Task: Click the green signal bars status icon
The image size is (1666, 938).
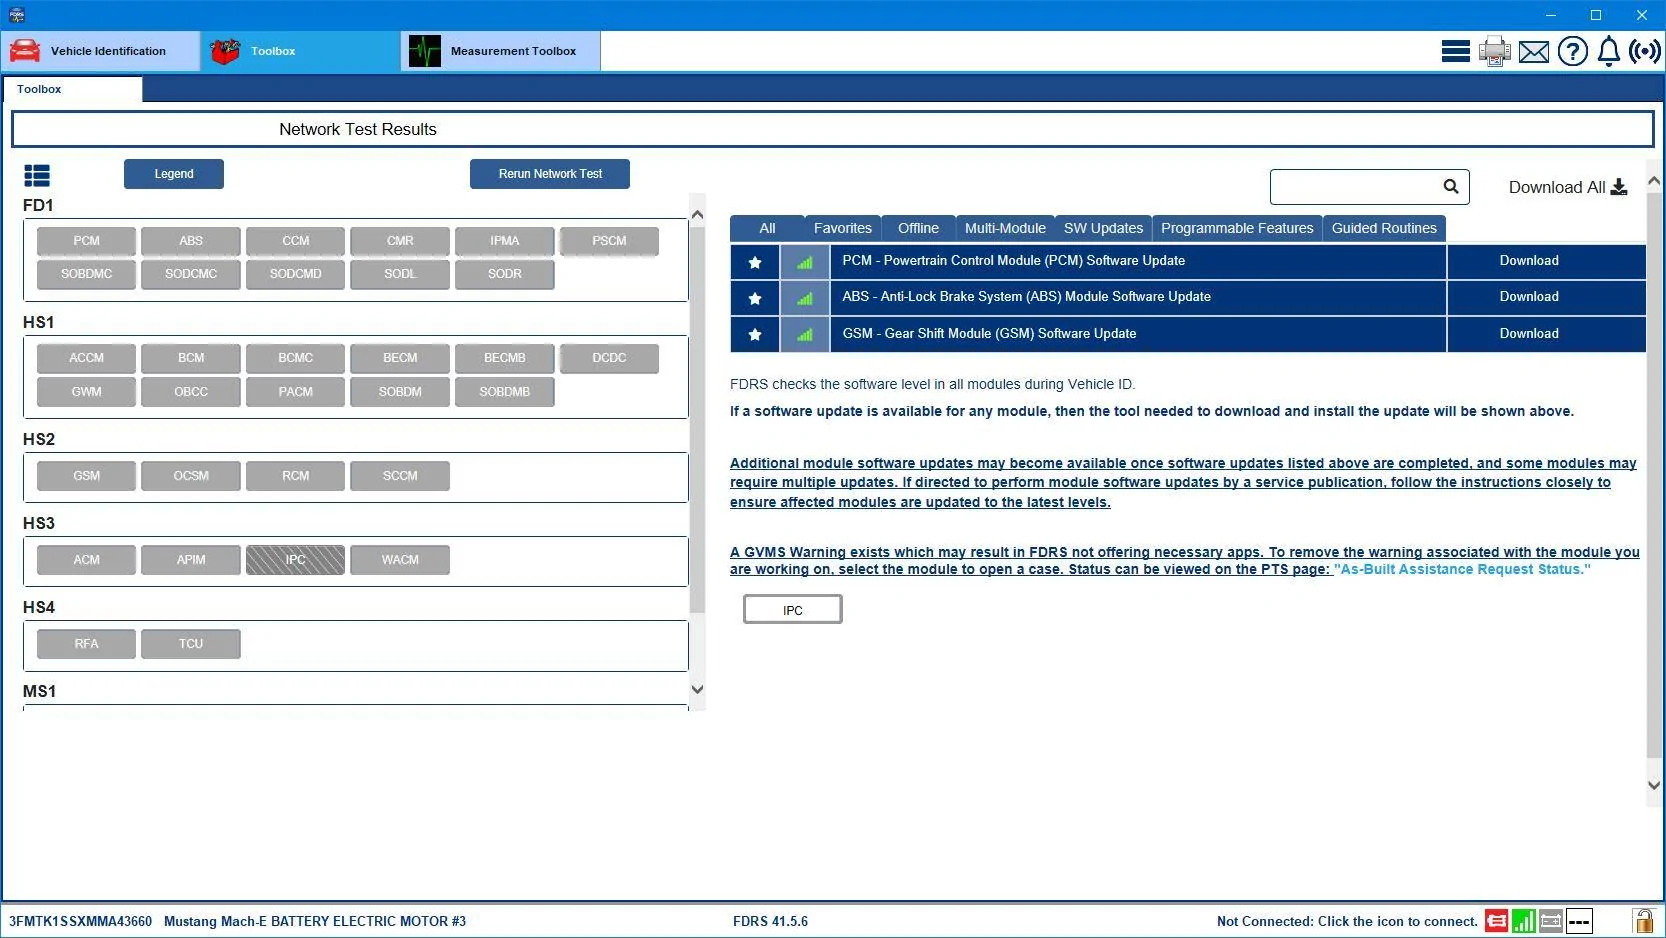Action: 1524,921
